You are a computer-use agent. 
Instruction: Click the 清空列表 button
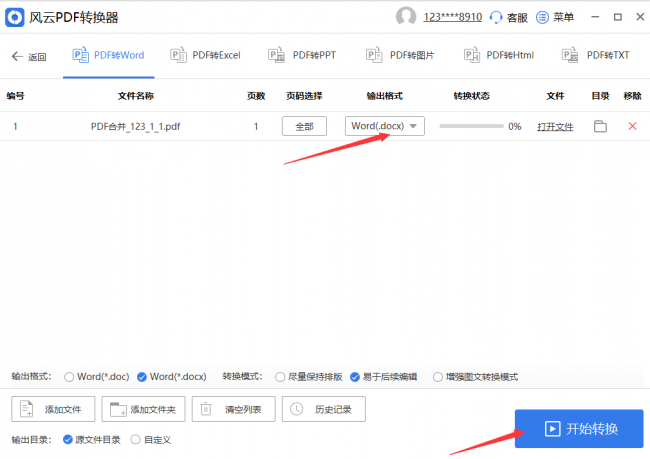click(233, 409)
